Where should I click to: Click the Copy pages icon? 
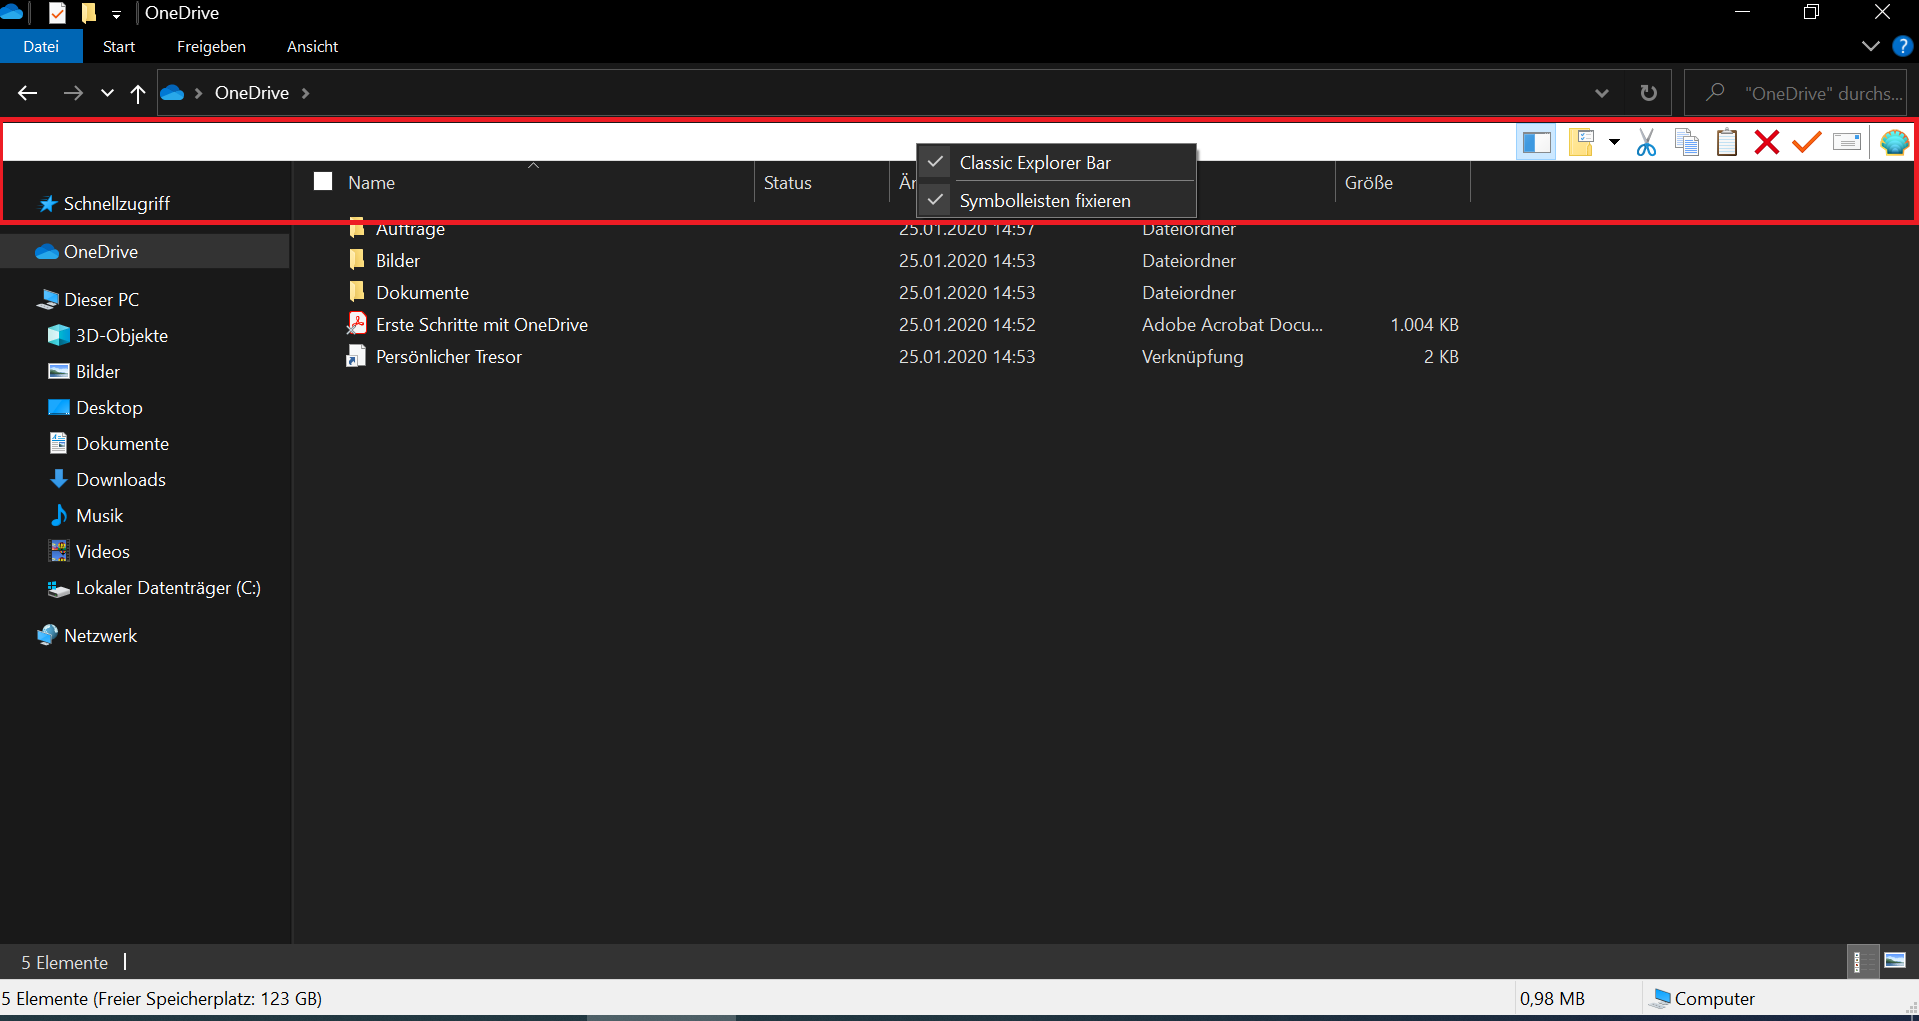[x=1687, y=142]
